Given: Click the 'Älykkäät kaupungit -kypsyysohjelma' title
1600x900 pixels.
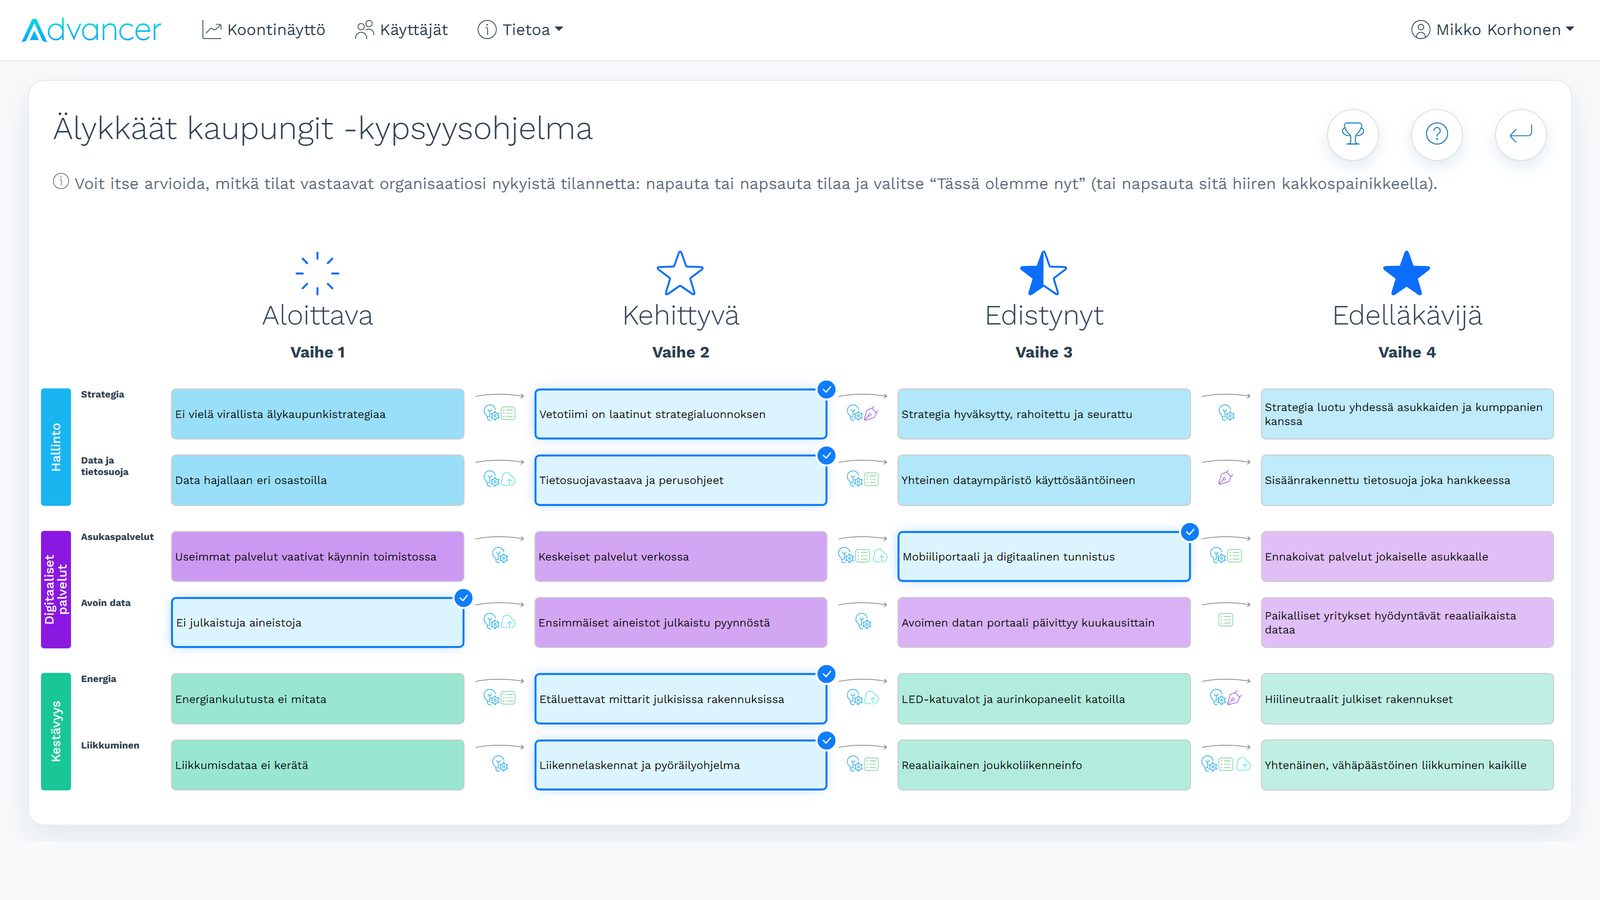Looking at the screenshot, I should click(323, 129).
